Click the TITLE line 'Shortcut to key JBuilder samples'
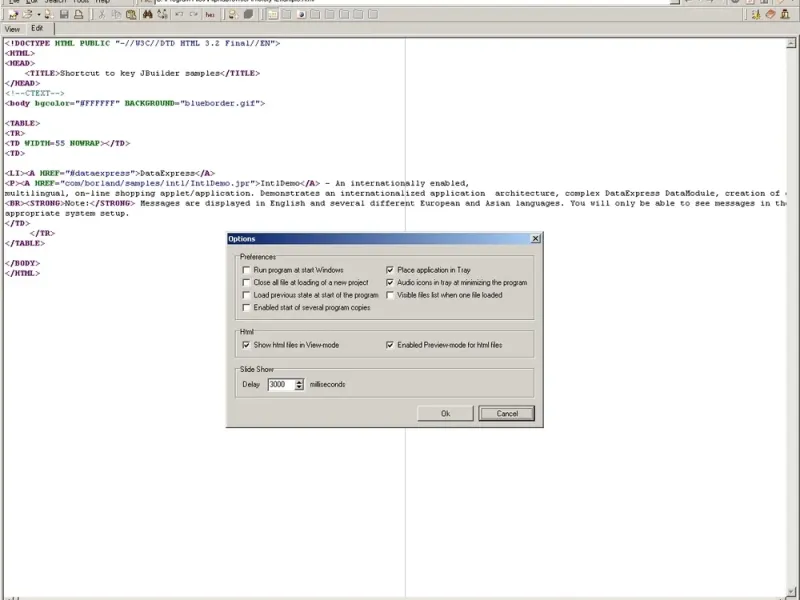This screenshot has width=800, height=600. (142, 73)
